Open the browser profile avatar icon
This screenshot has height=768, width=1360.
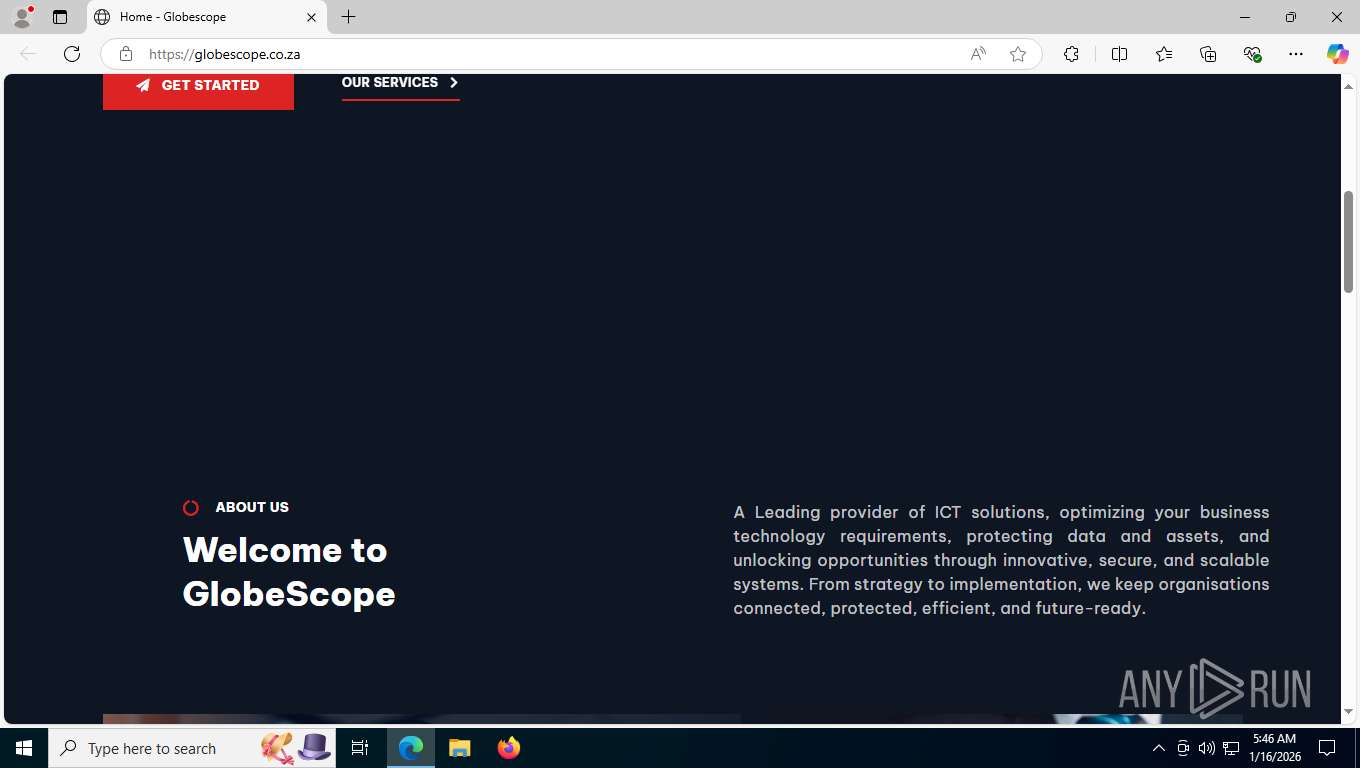(22, 17)
